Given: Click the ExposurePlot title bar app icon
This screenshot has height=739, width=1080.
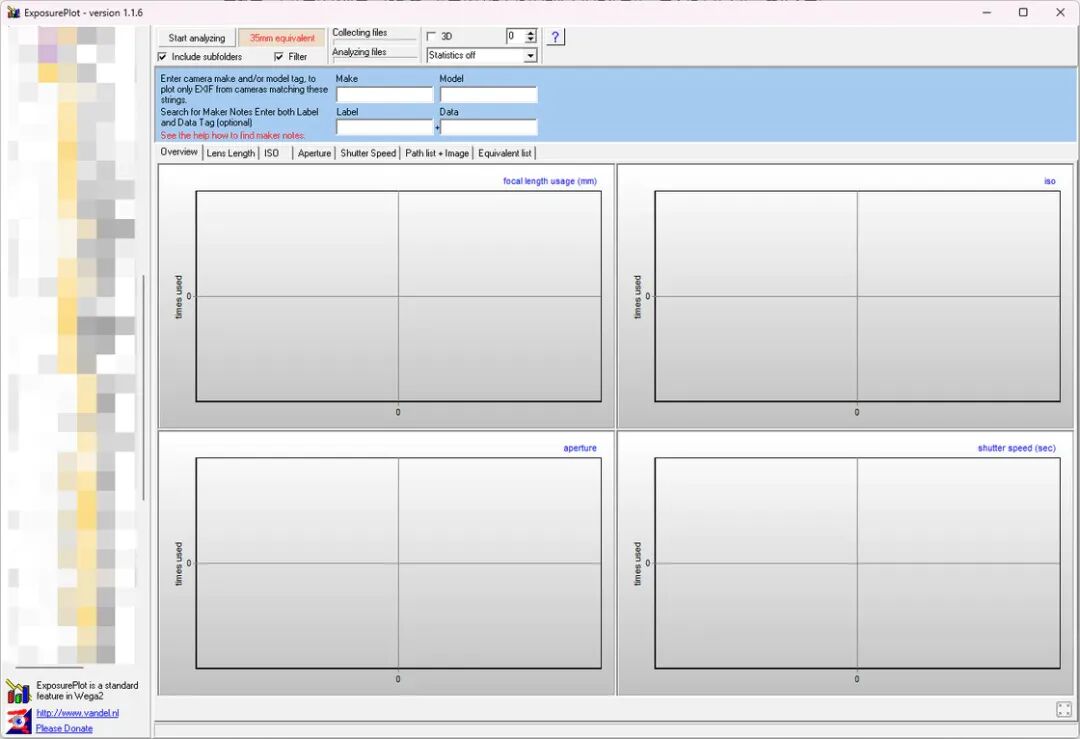Looking at the screenshot, I should (13, 12).
